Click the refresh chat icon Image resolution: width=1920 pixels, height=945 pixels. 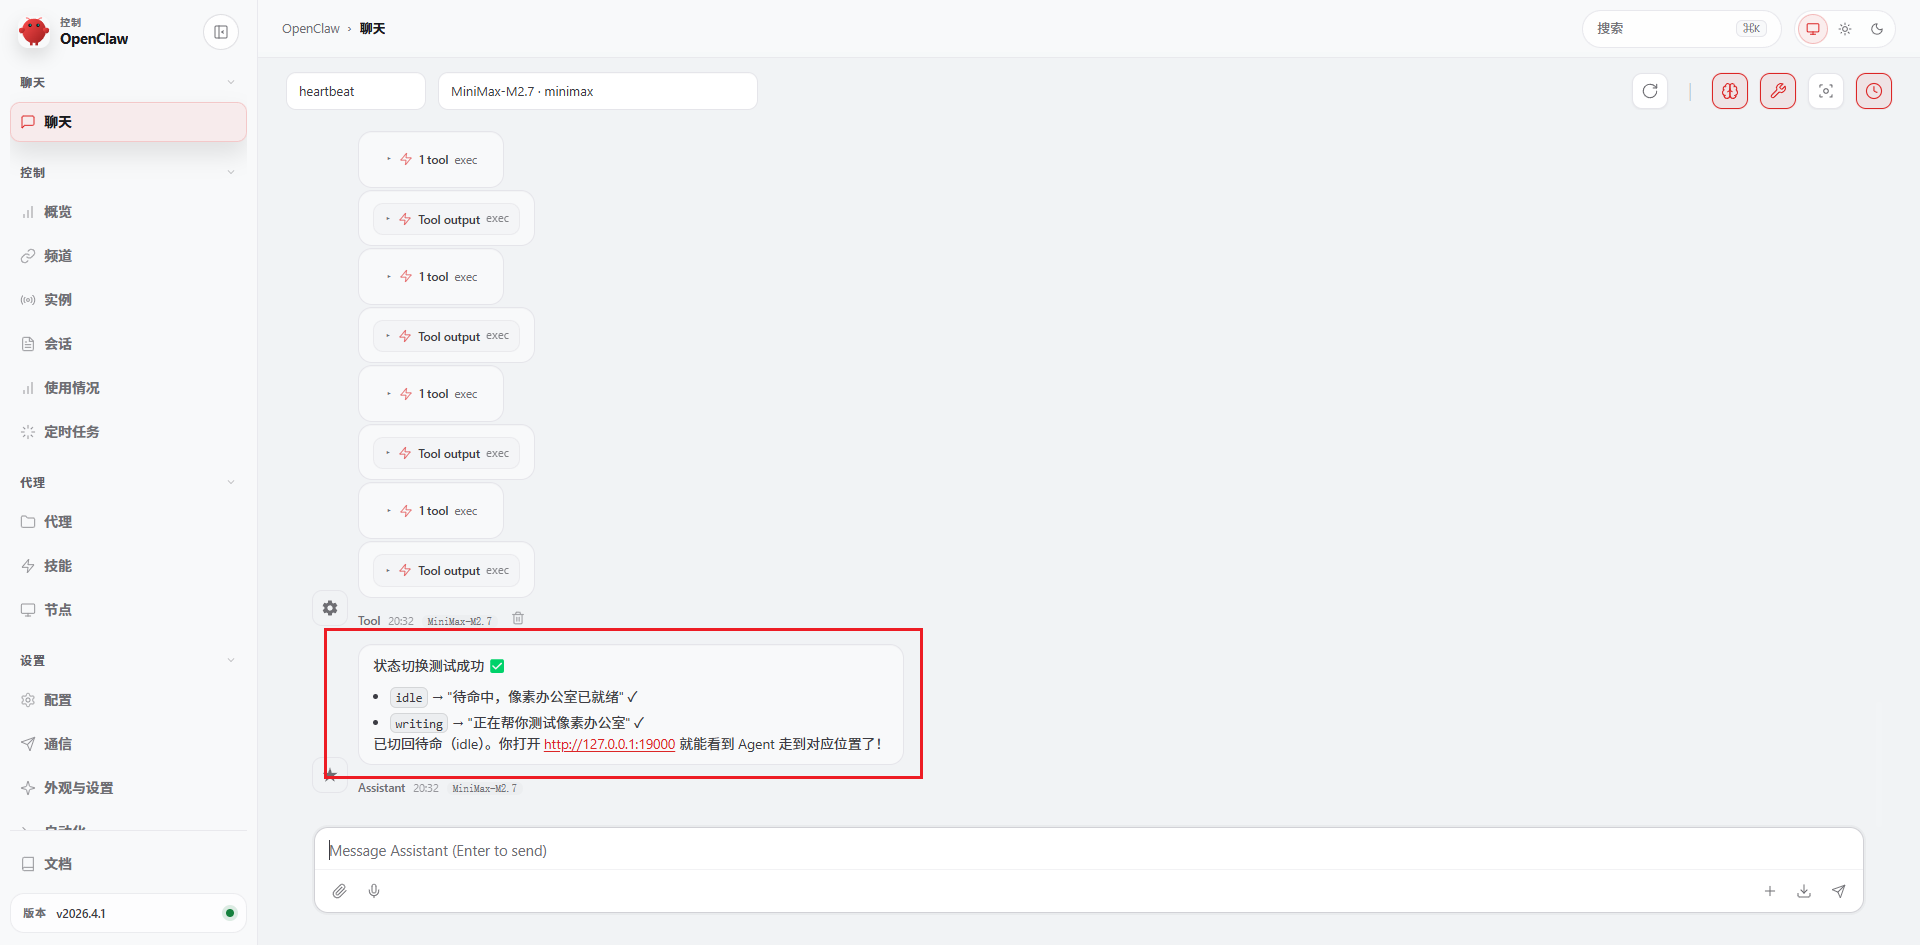(1650, 91)
